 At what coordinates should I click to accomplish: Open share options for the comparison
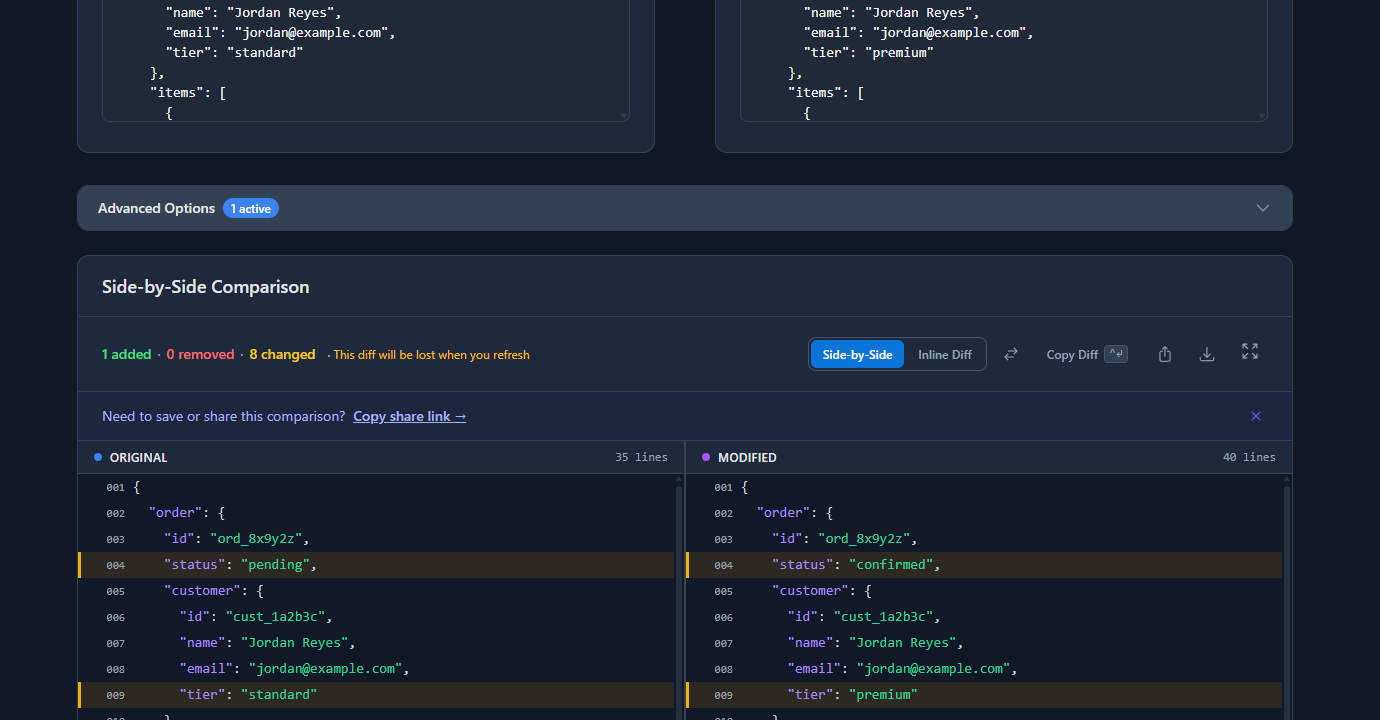1164,353
